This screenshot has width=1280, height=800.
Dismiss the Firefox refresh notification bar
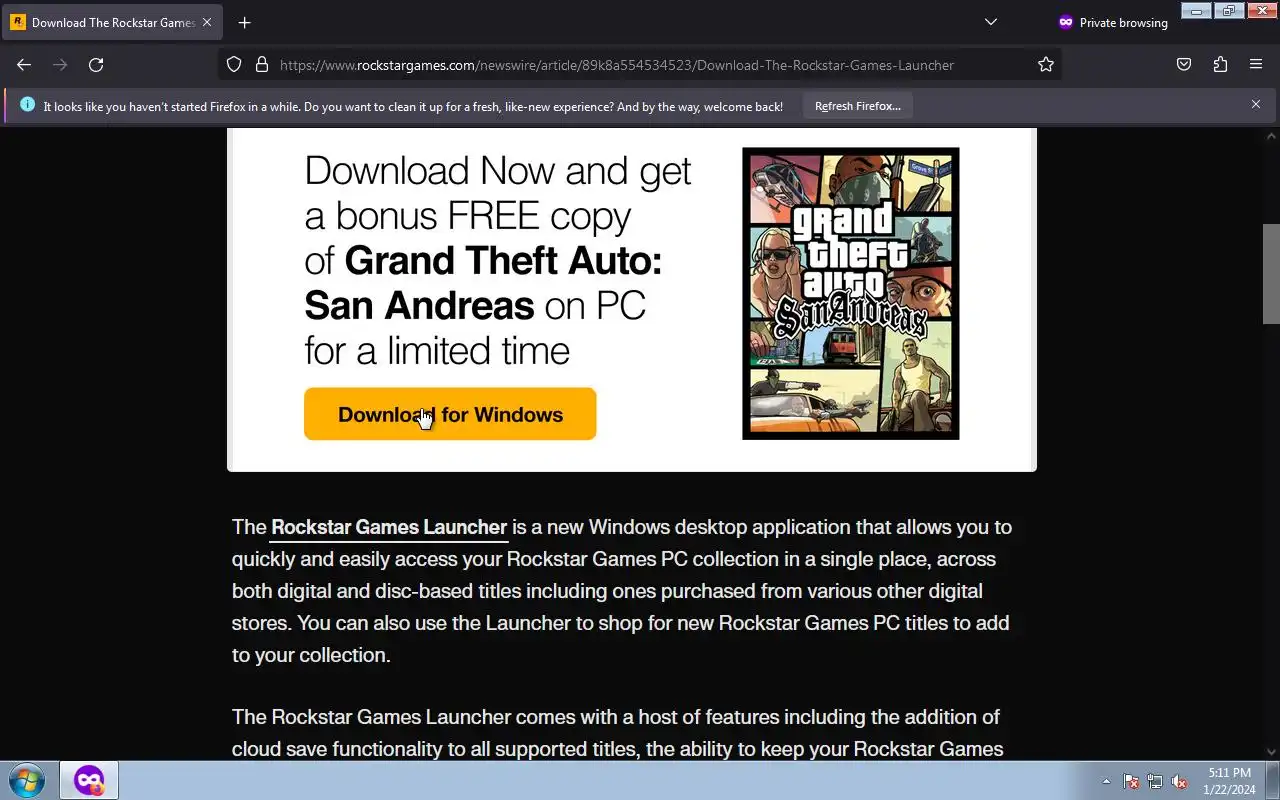click(1256, 104)
